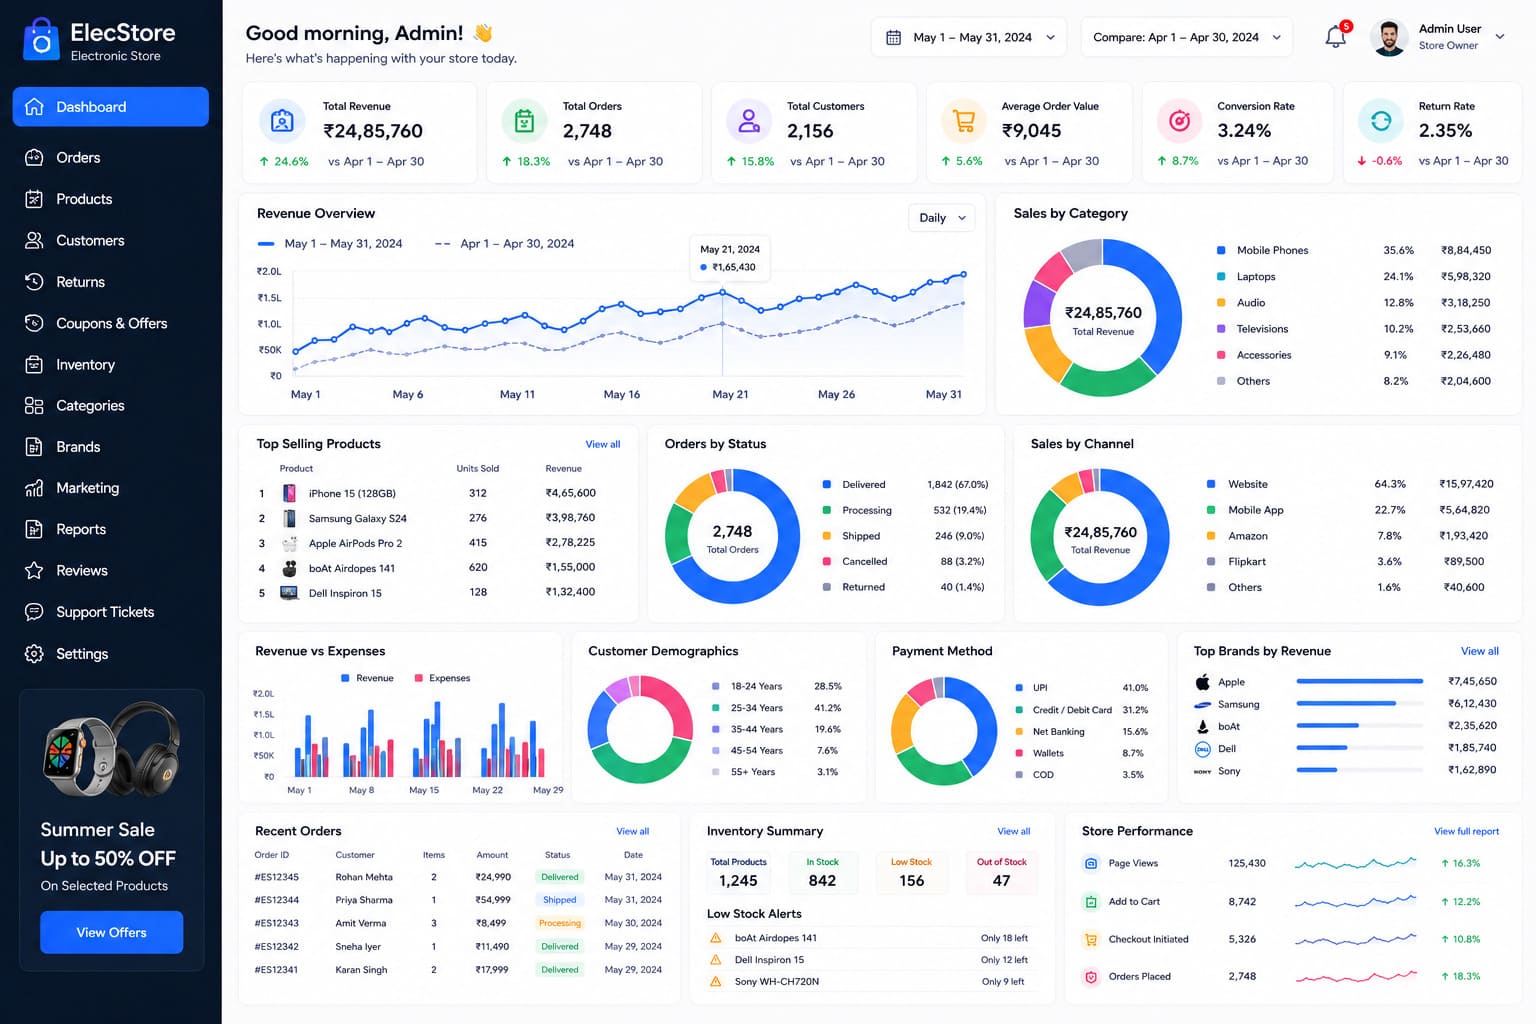Click the Conversion Rate target icon
Viewport: 1536px width, 1024px height.
tap(1180, 121)
